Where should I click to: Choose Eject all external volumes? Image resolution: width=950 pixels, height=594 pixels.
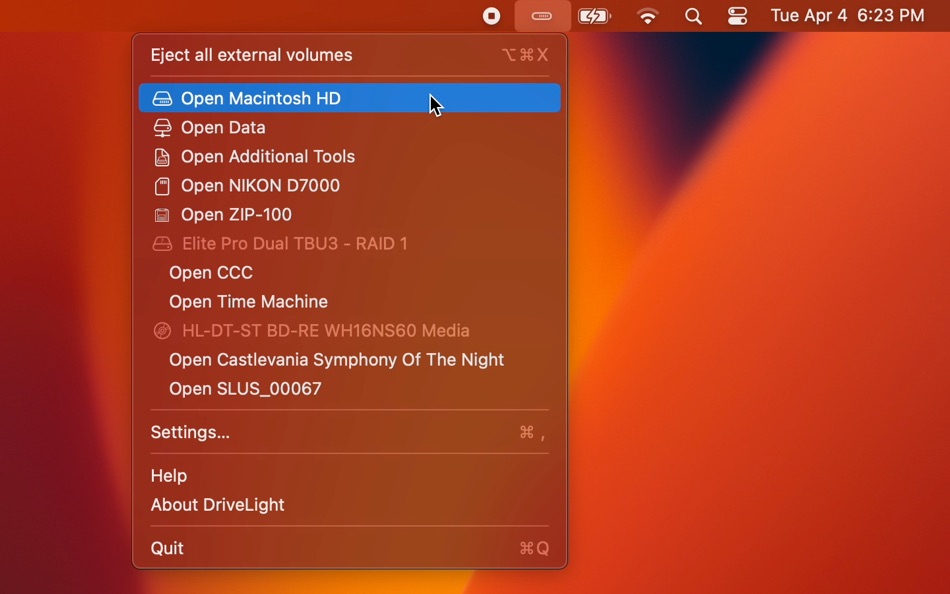coord(350,55)
